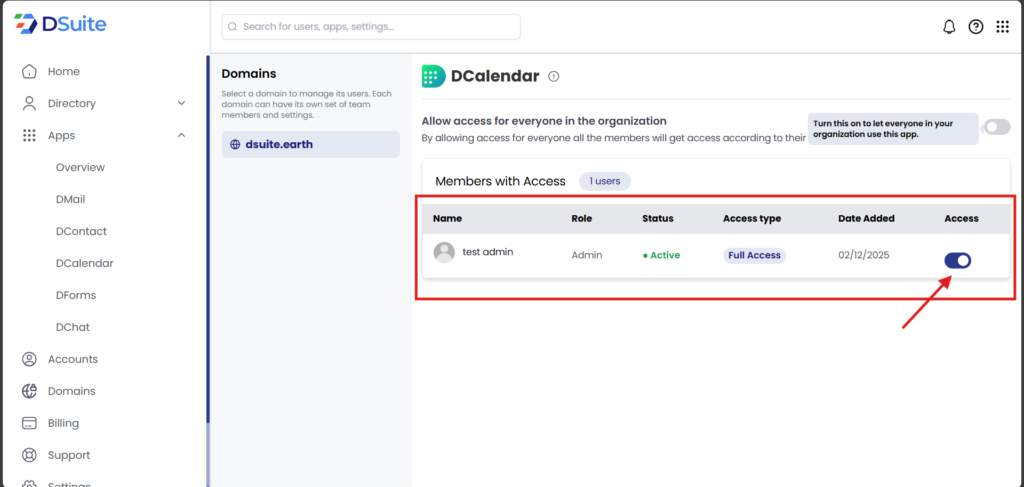1024x487 pixels.
Task: Click the test admin avatar icon
Action: 444,253
